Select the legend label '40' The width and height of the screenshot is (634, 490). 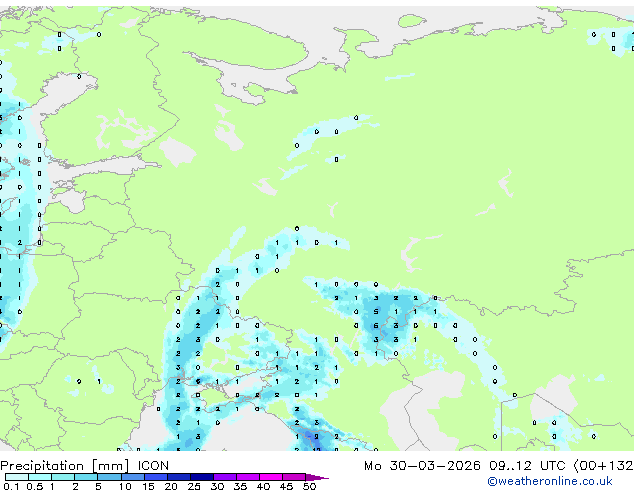tap(263, 486)
